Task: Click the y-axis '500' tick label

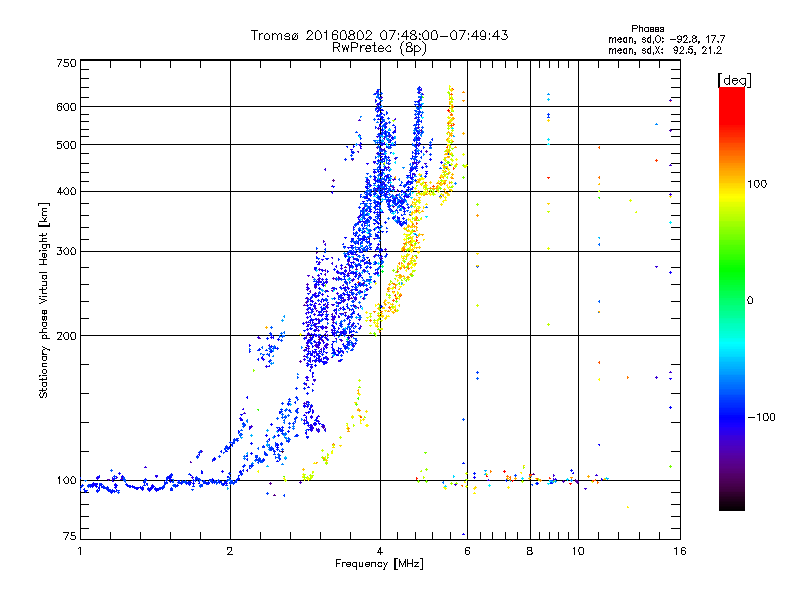Action: pos(66,145)
